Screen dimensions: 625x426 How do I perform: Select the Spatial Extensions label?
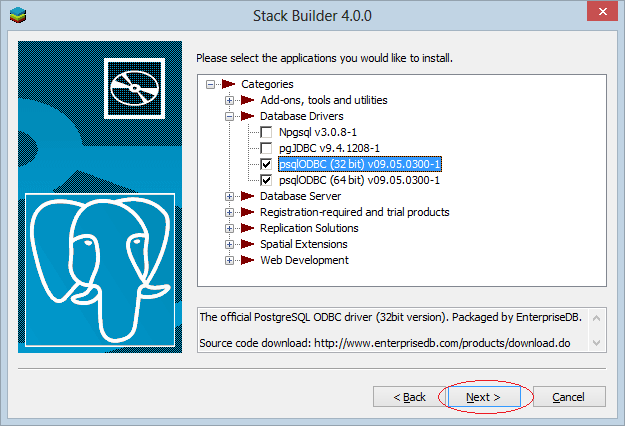coord(304,244)
